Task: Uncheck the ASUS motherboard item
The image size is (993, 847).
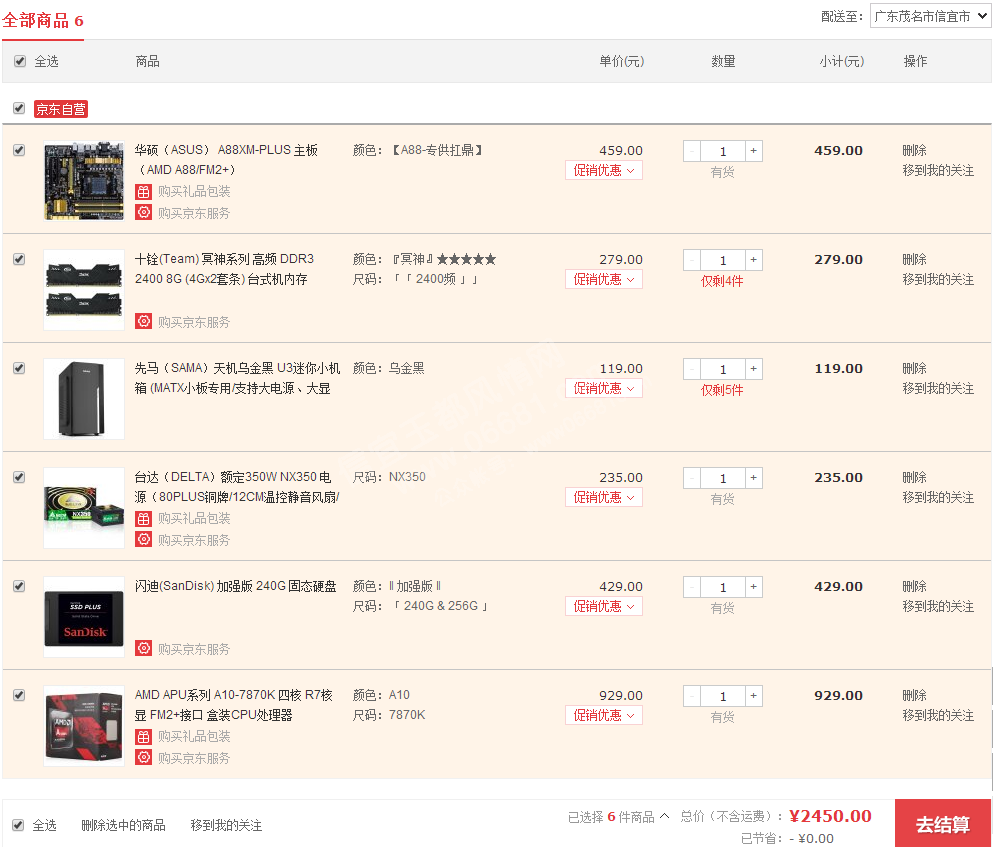Action: tap(19, 150)
